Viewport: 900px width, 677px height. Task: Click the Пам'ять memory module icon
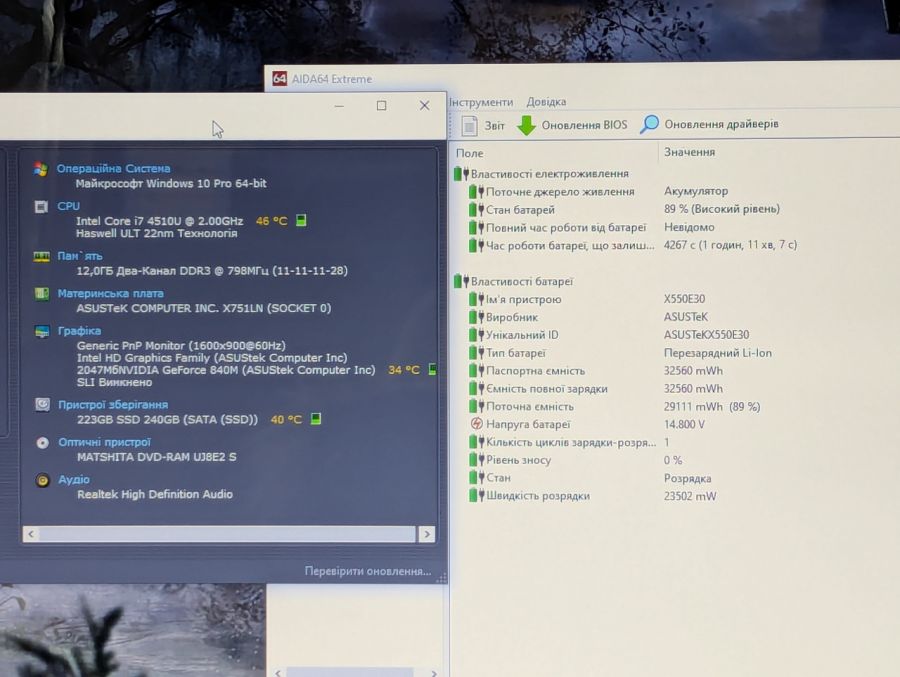[41, 256]
